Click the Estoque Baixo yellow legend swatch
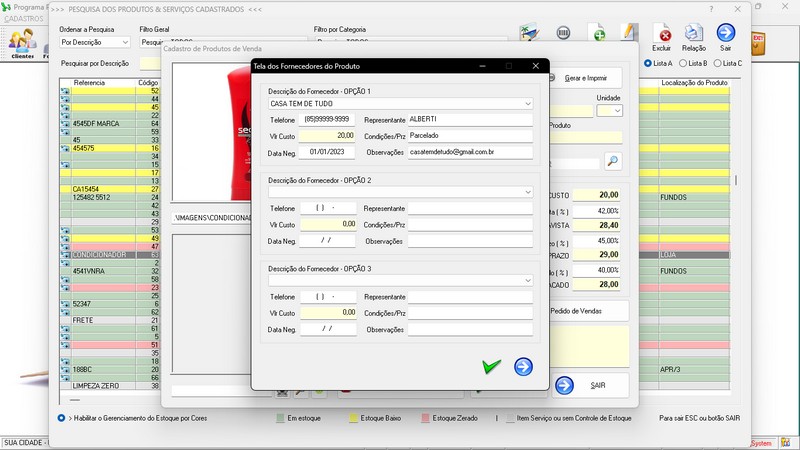Image resolution: width=800 pixels, height=450 pixels. click(x=353, y=418)
